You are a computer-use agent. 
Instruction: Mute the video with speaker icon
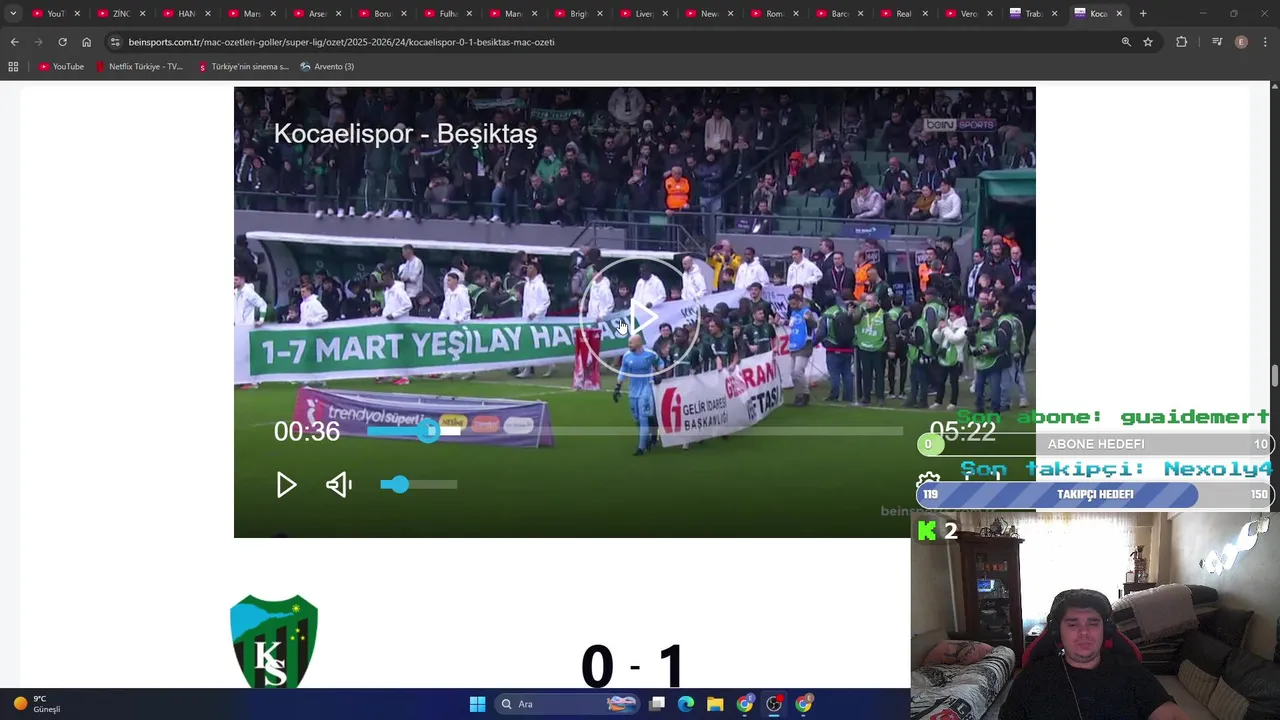point(339,485)
